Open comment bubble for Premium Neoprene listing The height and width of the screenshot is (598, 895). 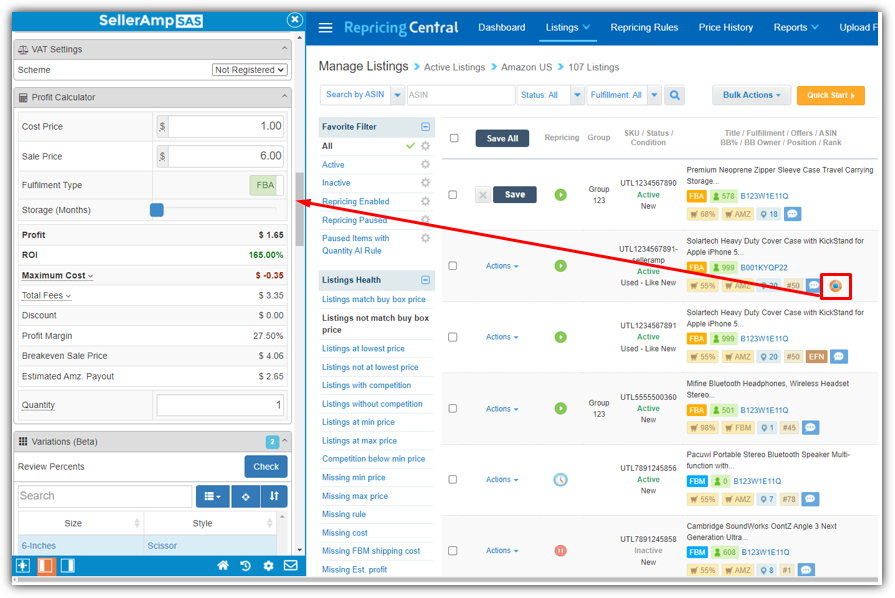point(792,214)
